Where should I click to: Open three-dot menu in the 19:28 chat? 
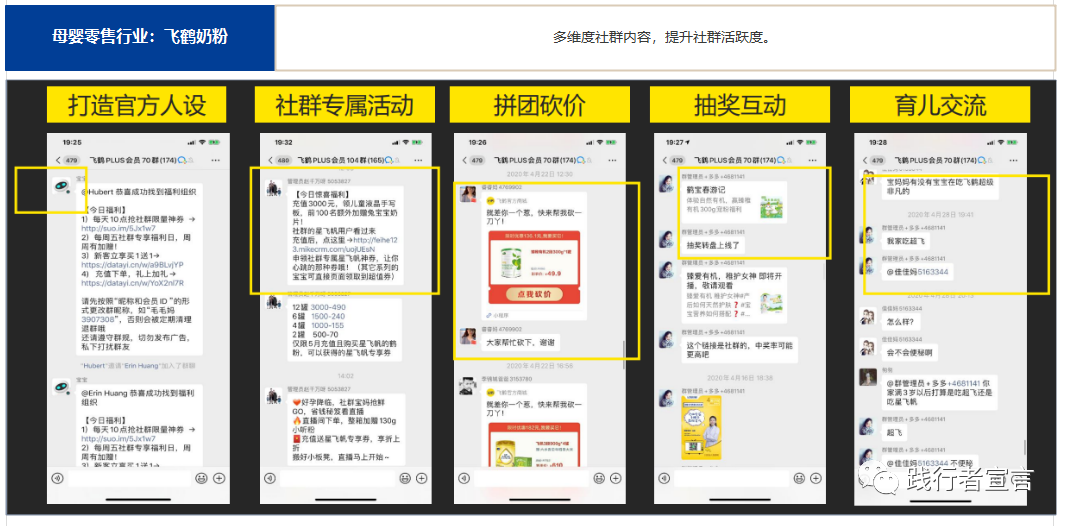click(1015, 160)
